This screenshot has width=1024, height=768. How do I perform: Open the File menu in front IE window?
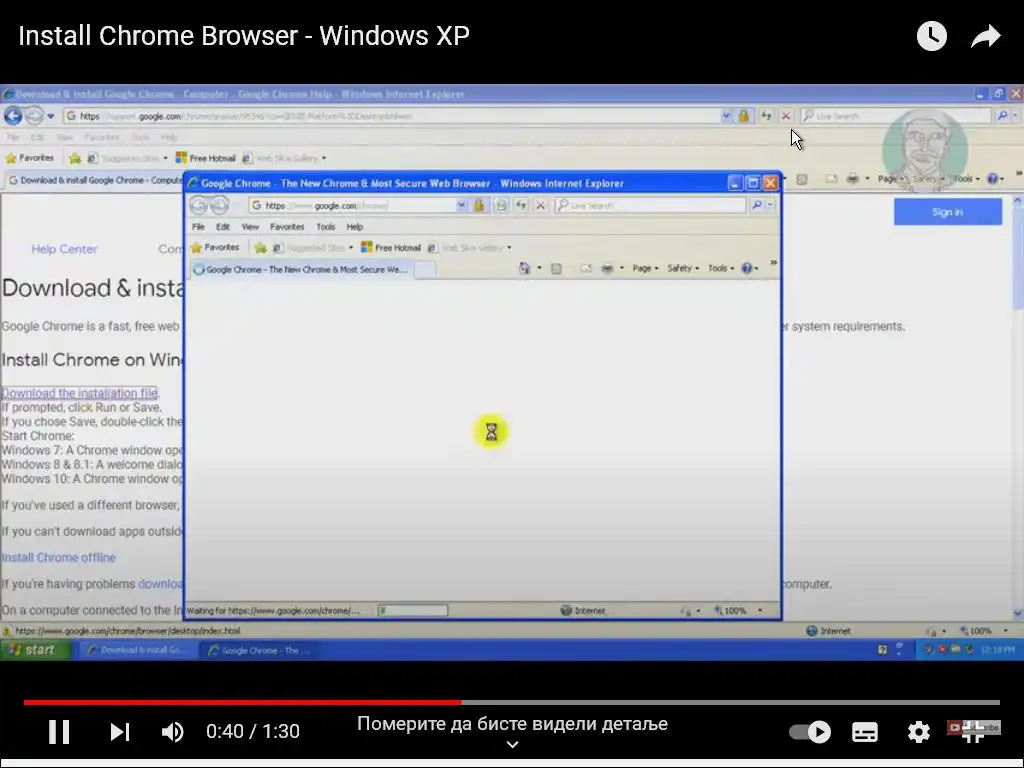point(199,227)
